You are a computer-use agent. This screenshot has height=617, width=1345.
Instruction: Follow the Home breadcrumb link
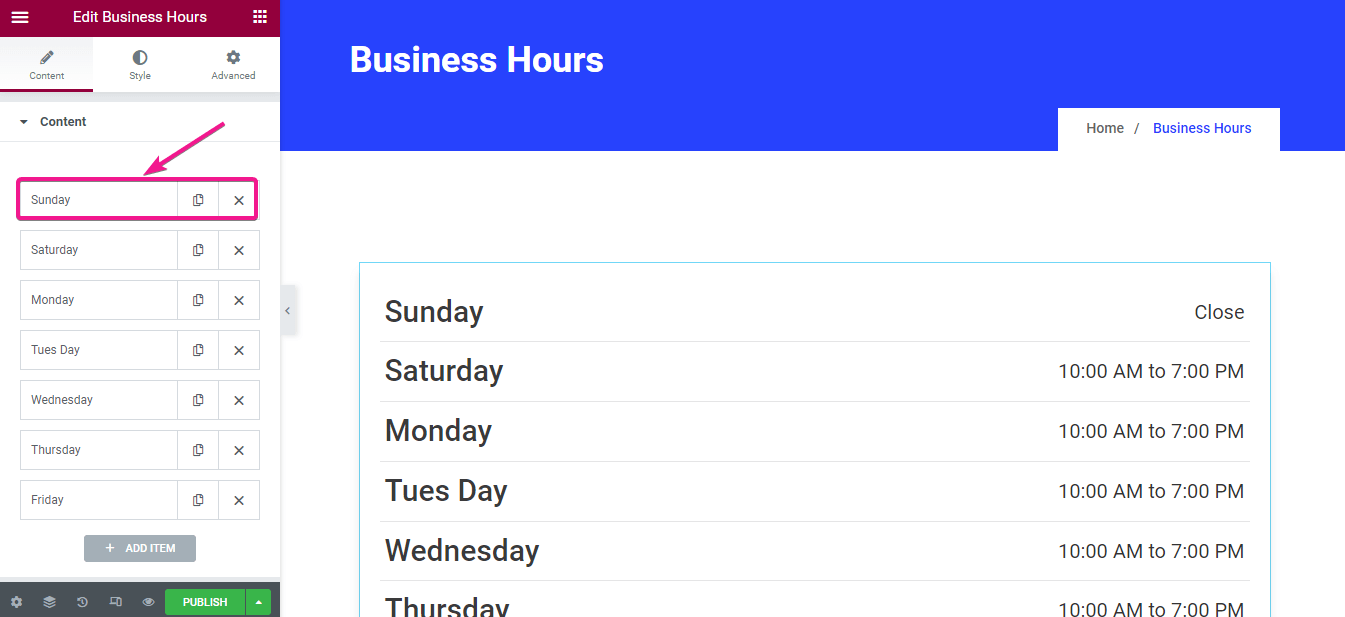click(1105, 128)
